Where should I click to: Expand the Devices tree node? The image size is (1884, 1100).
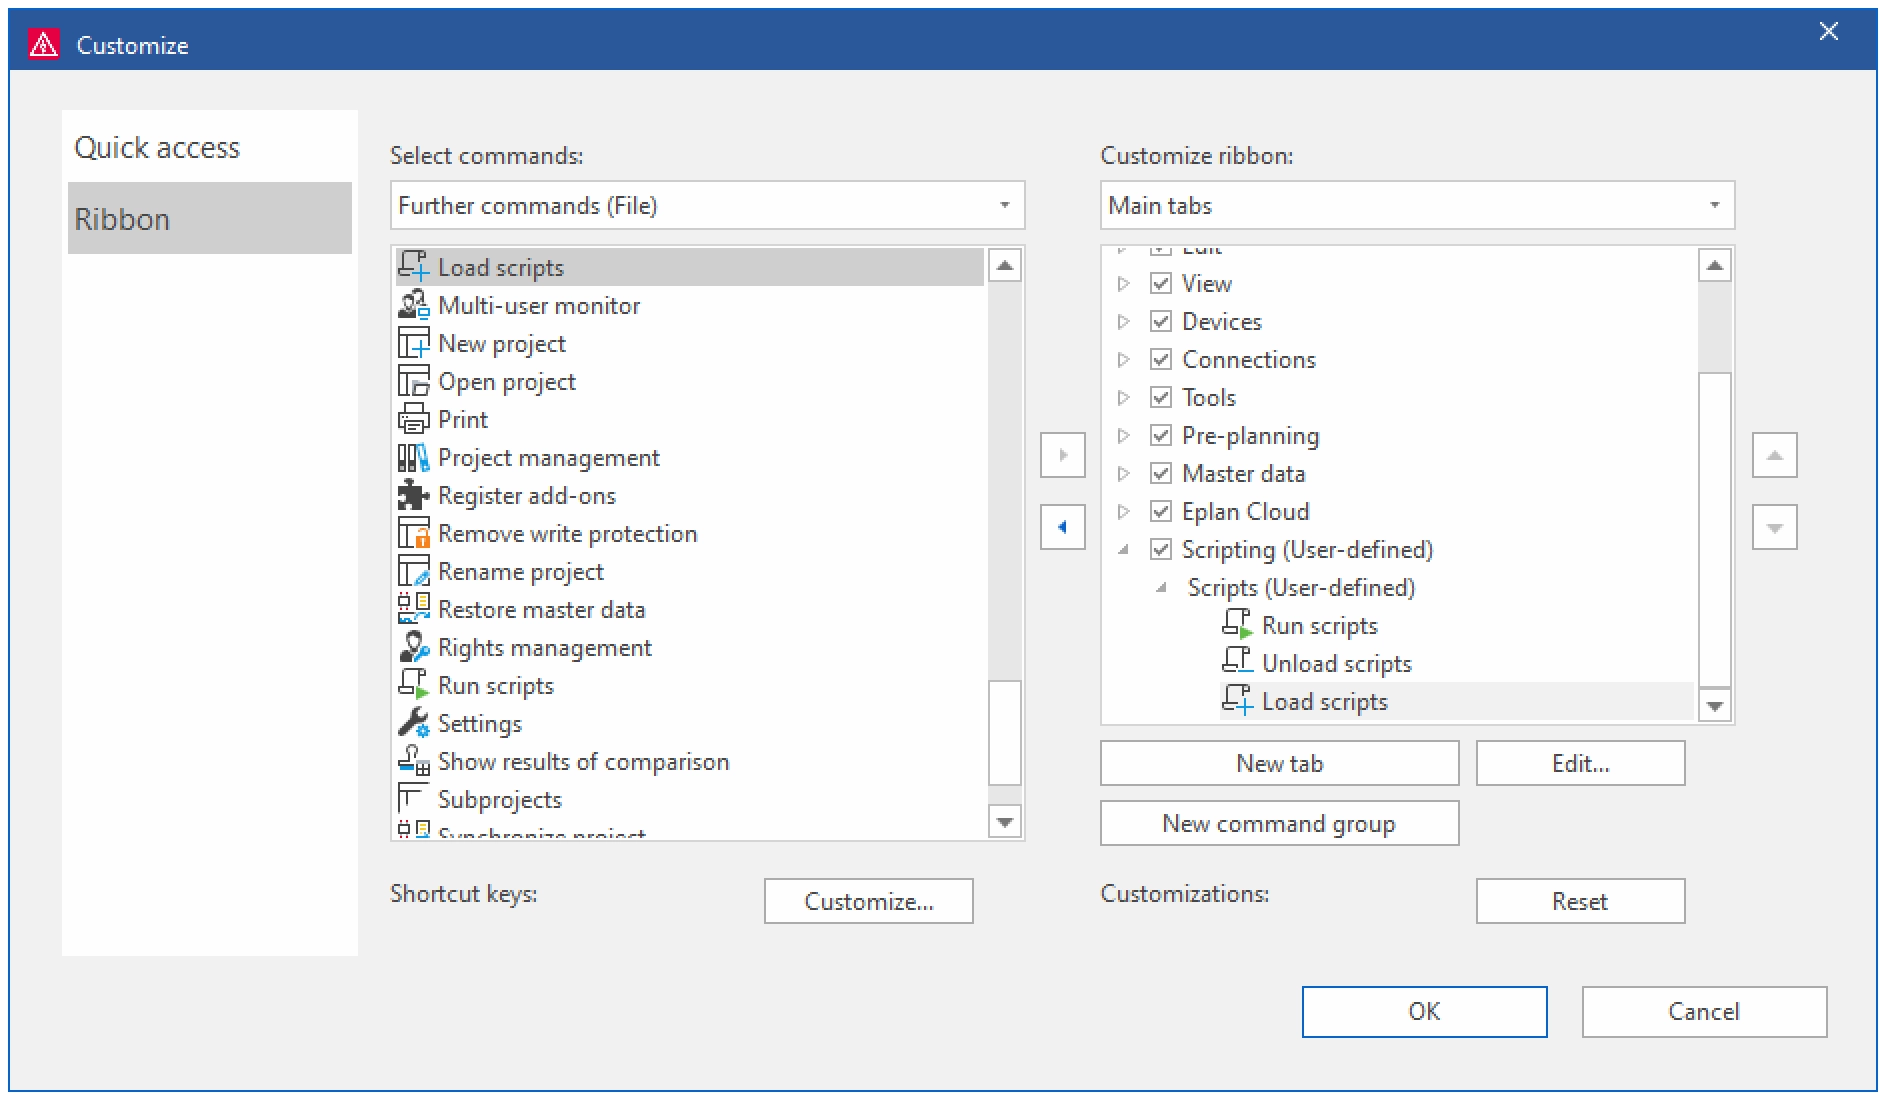[x=1123, y=321]
